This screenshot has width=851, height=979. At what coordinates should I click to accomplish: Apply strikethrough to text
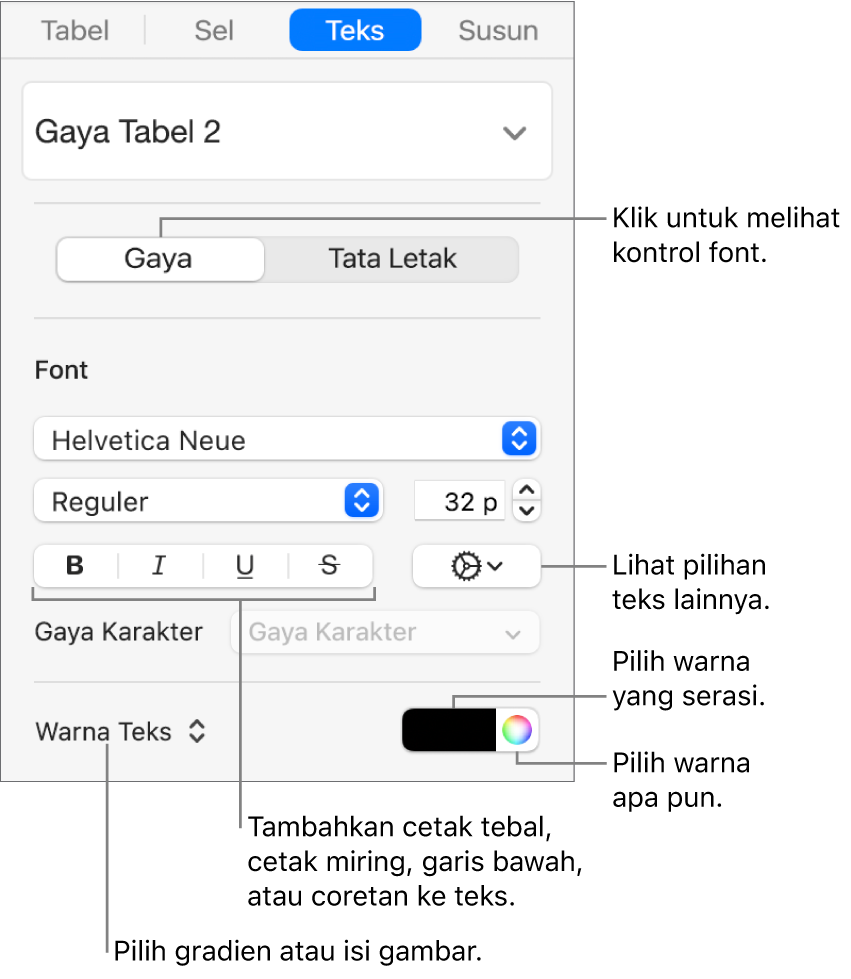pos(329,566)
